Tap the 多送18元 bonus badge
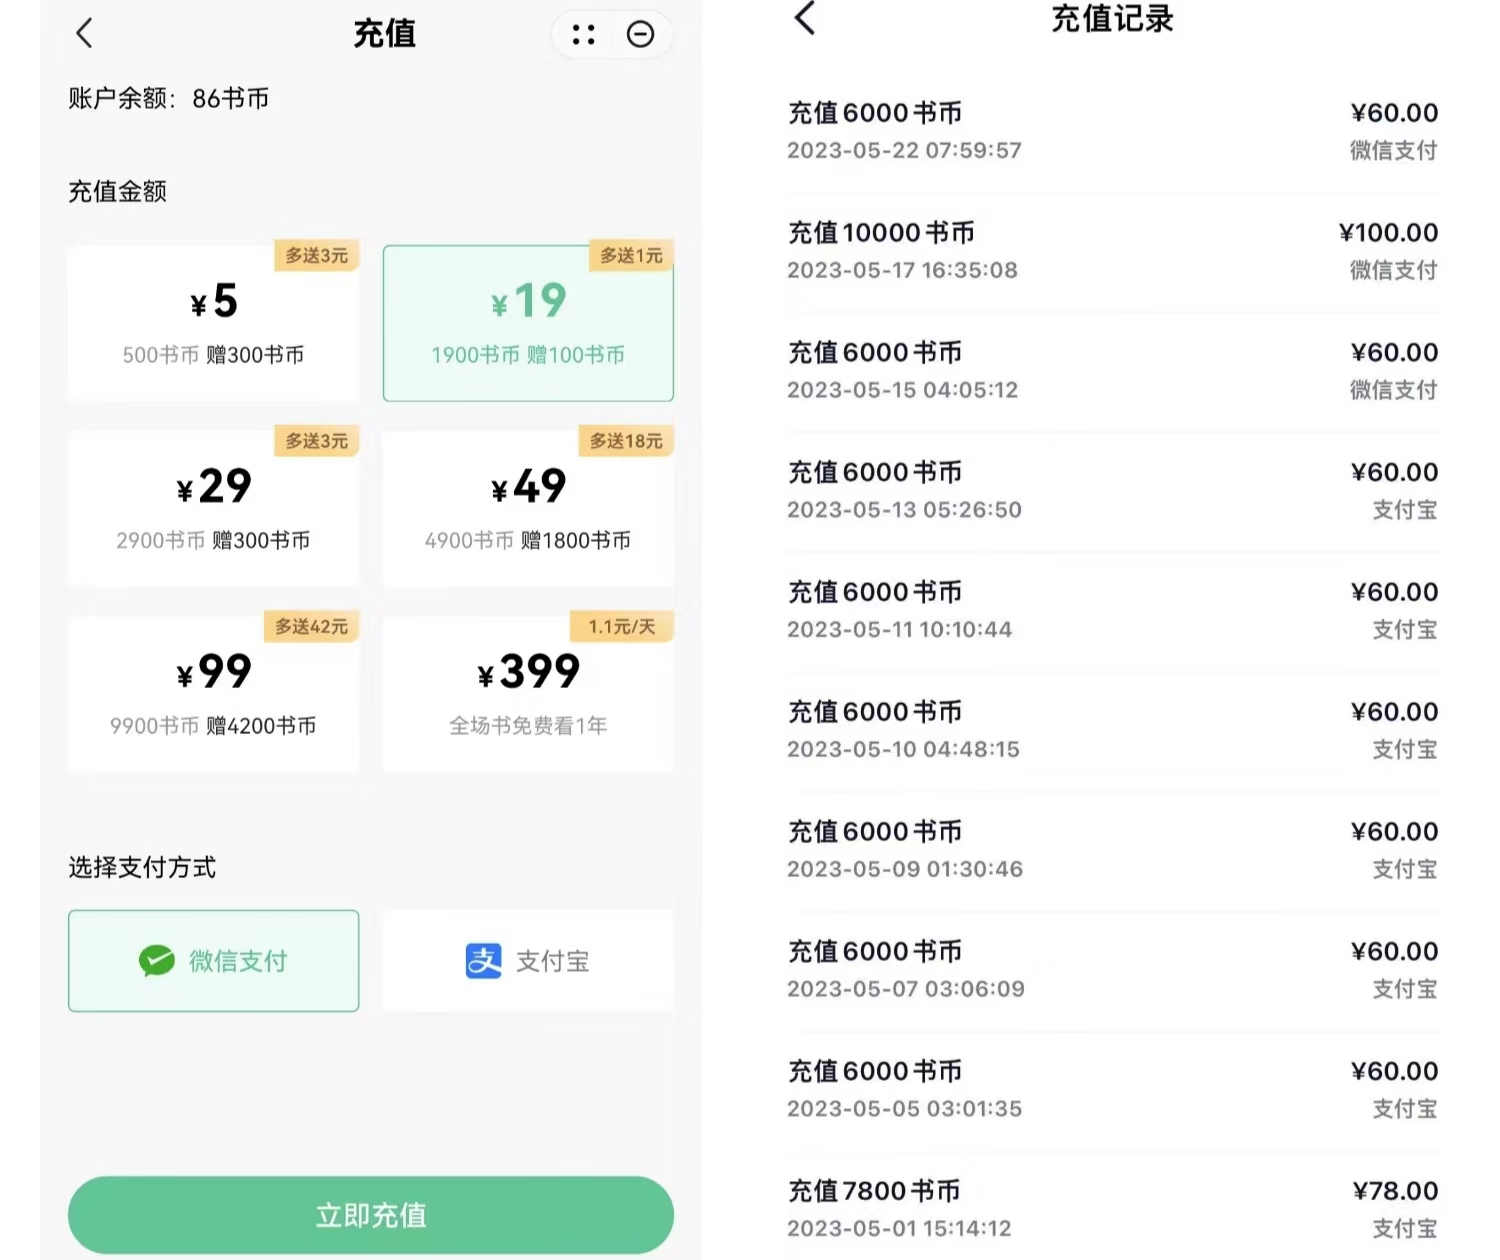This screenshot has width=1500, height=1260. tap(626, 441)
